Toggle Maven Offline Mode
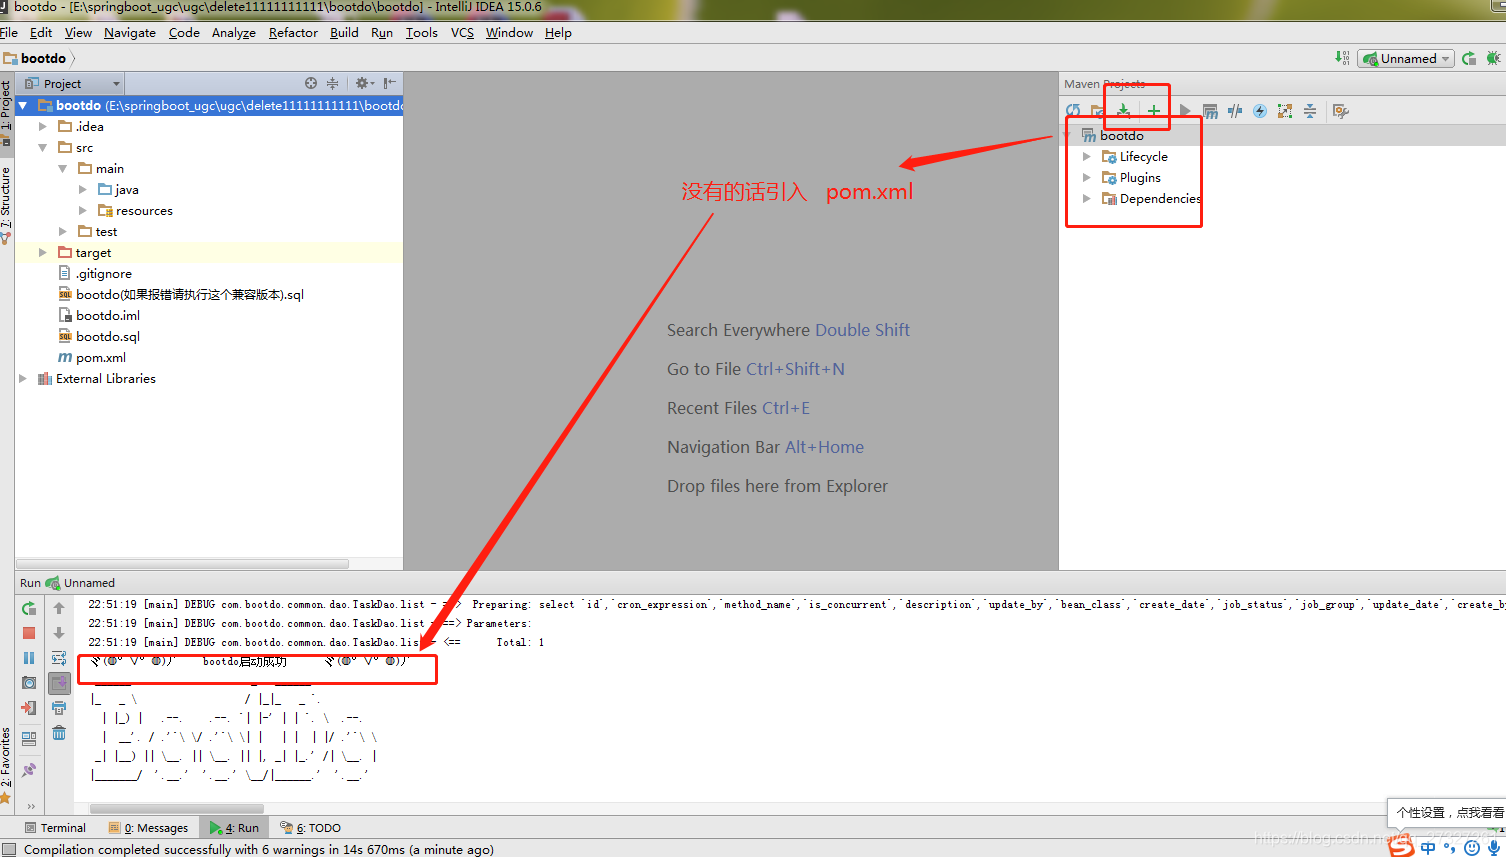 (1235, 111)
